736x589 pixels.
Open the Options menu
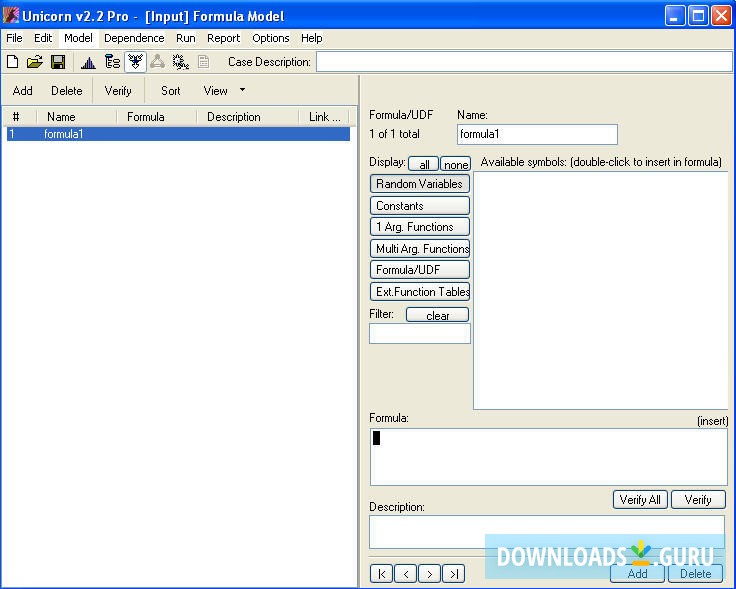[270, 38]
